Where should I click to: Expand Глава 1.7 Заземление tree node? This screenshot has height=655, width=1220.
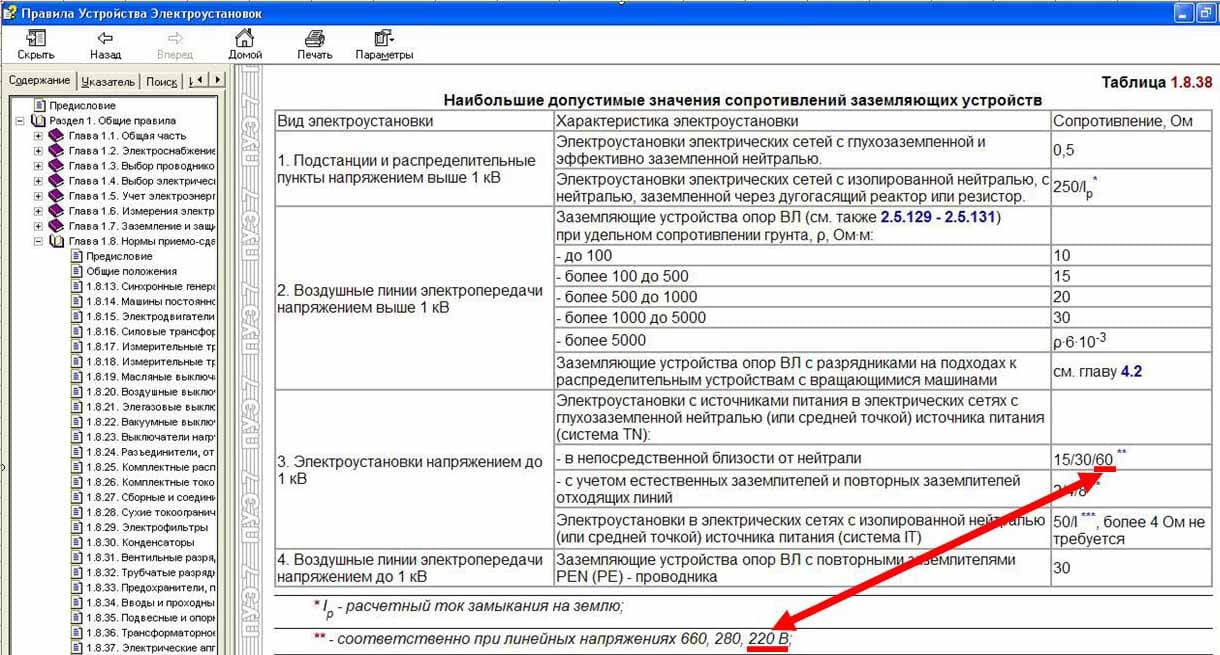coord(39,226)
